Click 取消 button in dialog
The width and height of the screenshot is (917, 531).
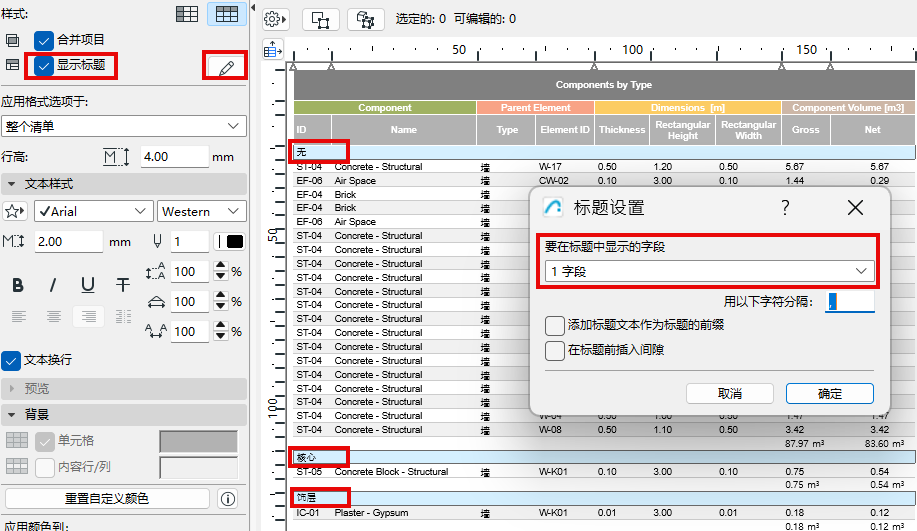(x=729, y=394)
